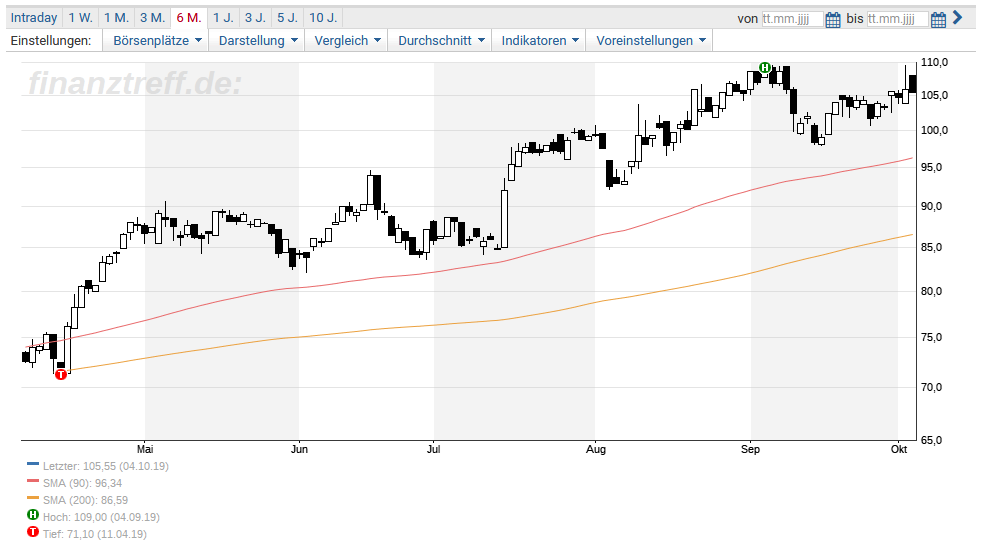Click the 'Mai' axis label
This screenshot has width=982, height=545.
[x=145, y=449]
